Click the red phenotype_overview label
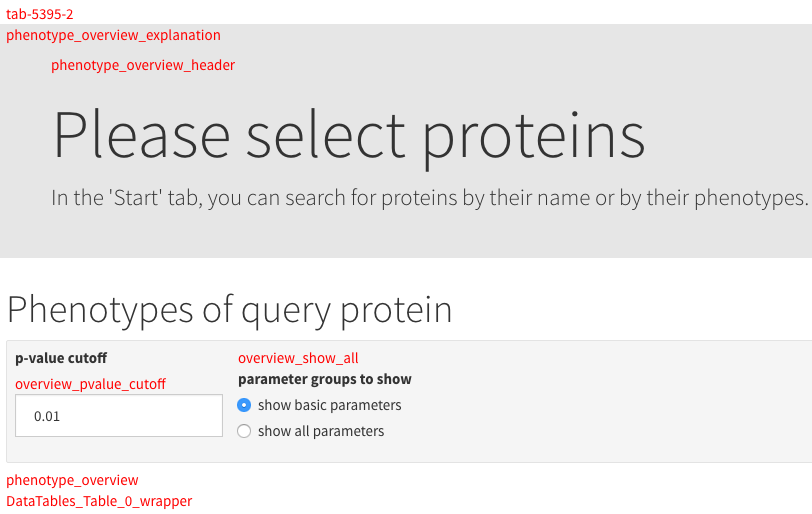 click(72, 480)
